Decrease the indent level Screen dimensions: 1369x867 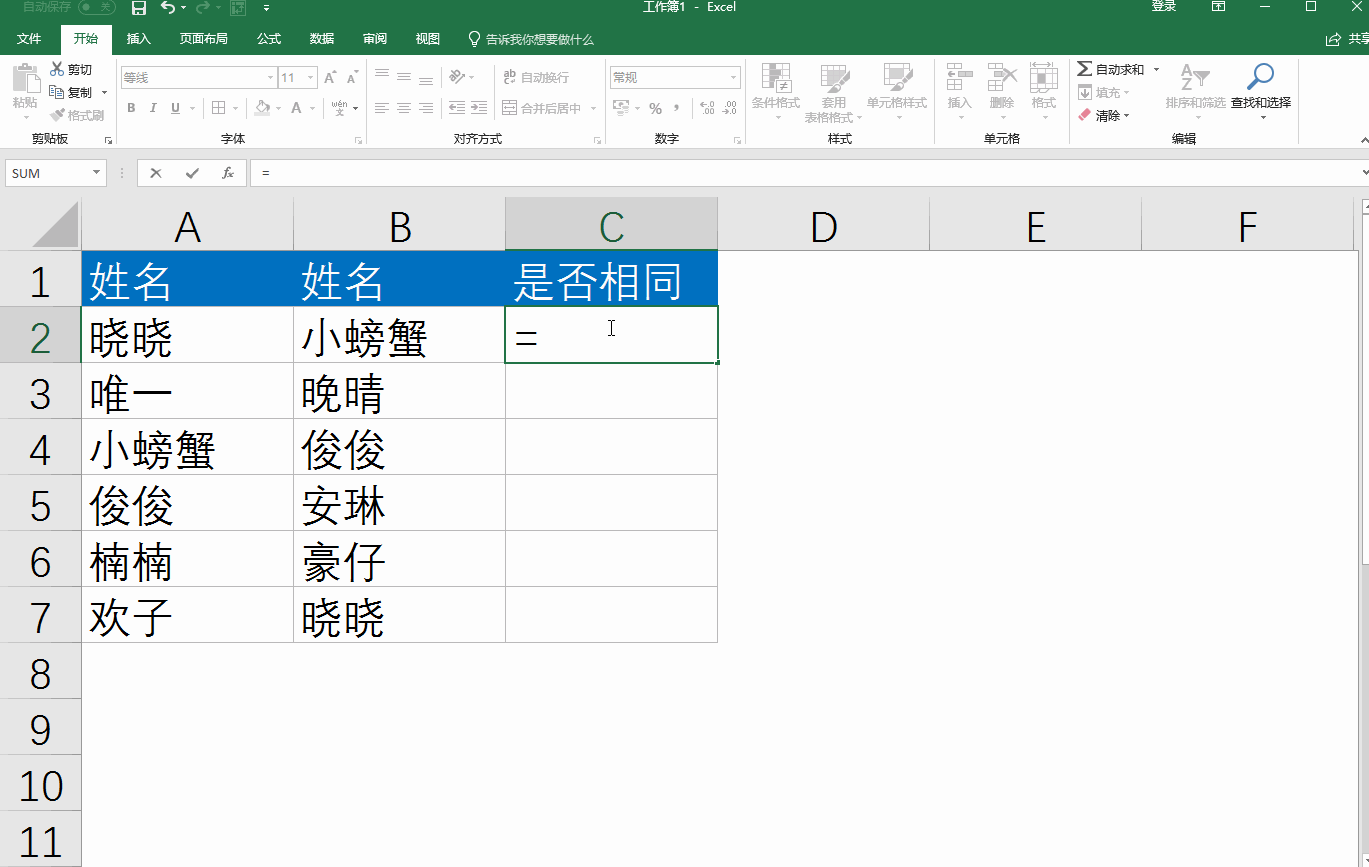(x=457, y=108)
